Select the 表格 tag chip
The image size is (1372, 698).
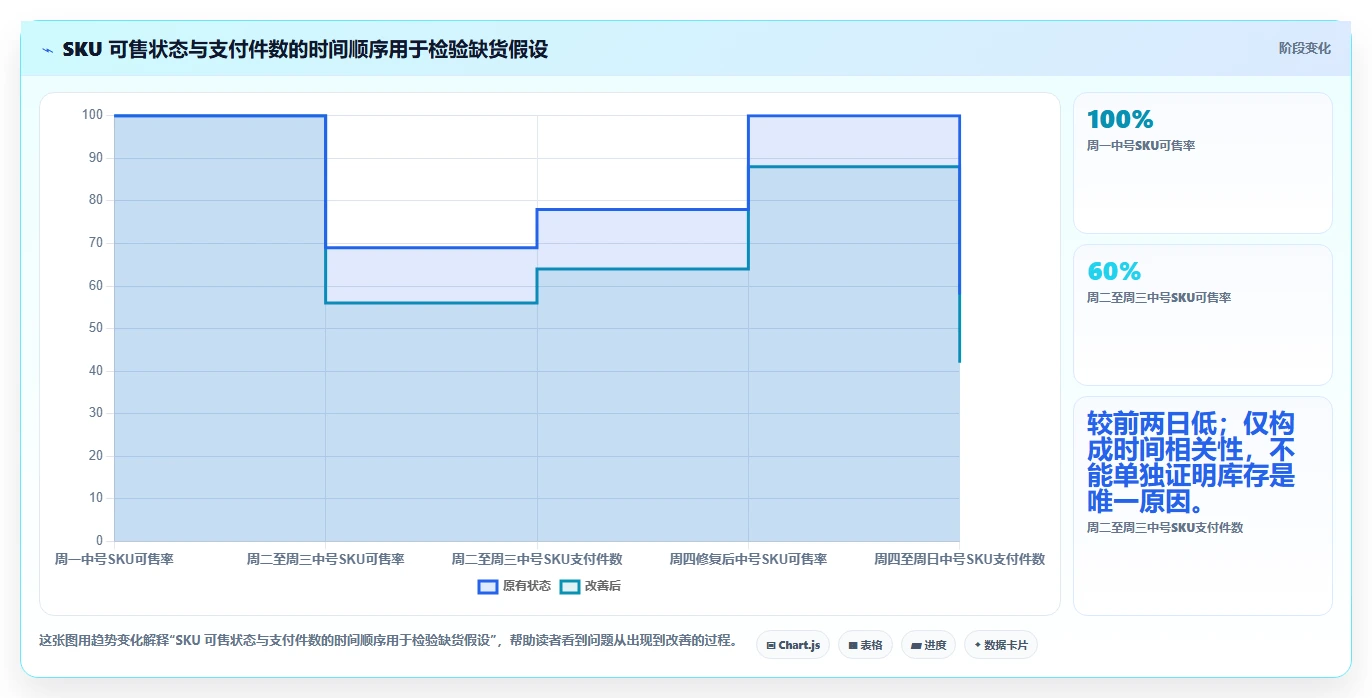click(x=865, y=645)
